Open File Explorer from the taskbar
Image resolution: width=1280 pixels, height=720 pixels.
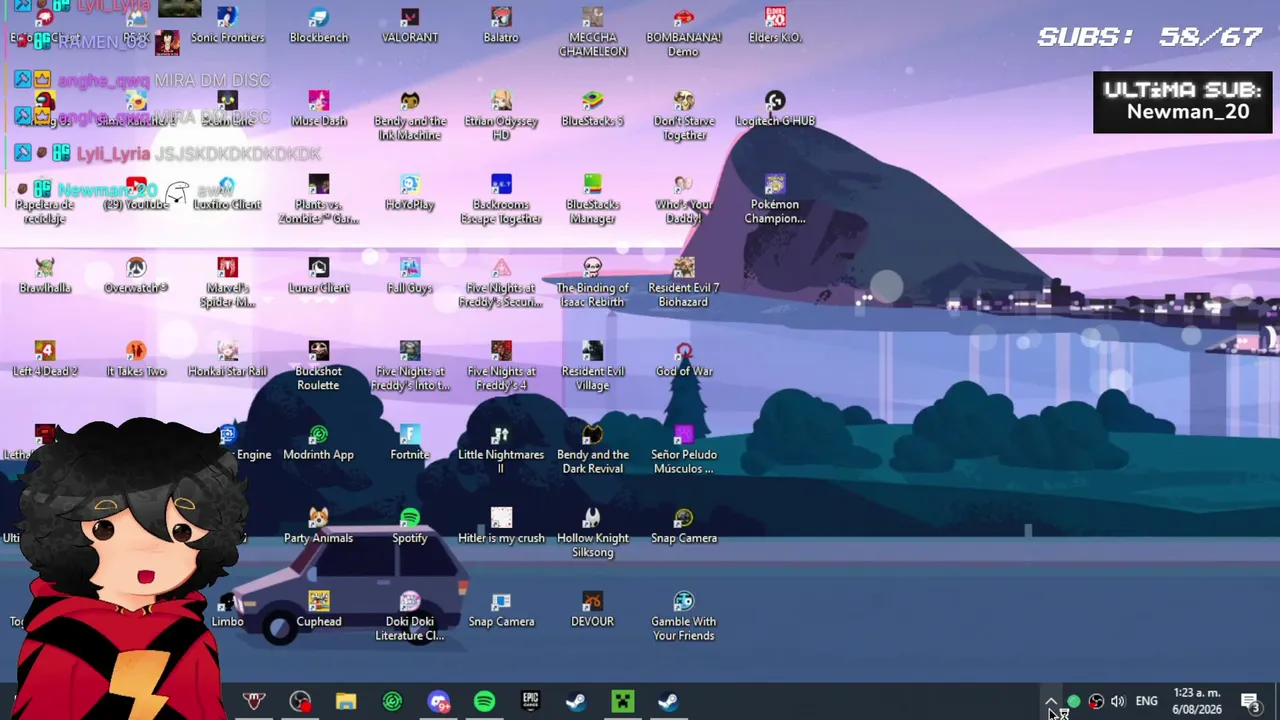click(x=346, y=702)
